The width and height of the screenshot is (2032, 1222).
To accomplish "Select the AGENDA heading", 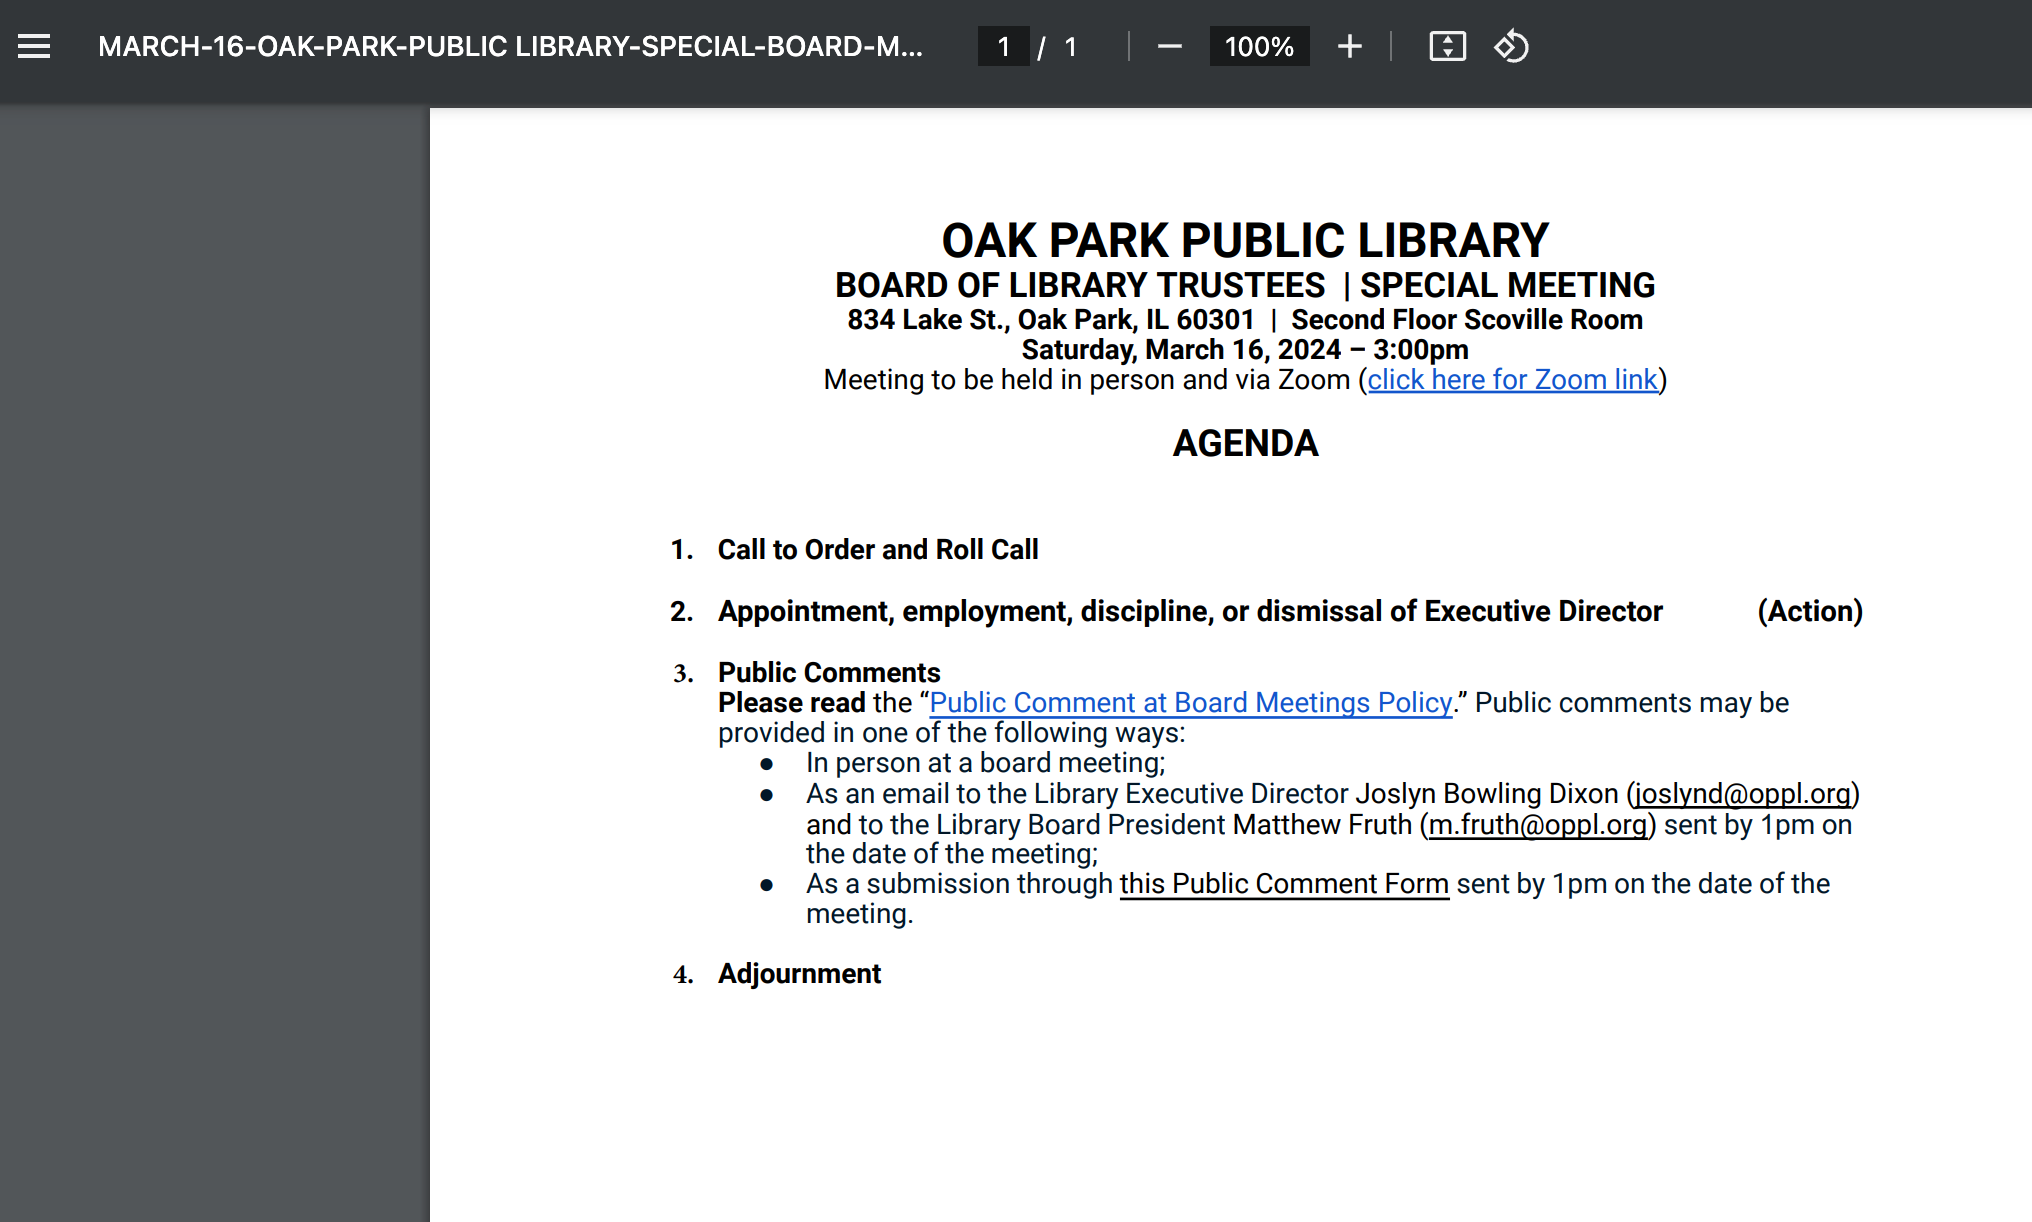I will pos(1245,443).
